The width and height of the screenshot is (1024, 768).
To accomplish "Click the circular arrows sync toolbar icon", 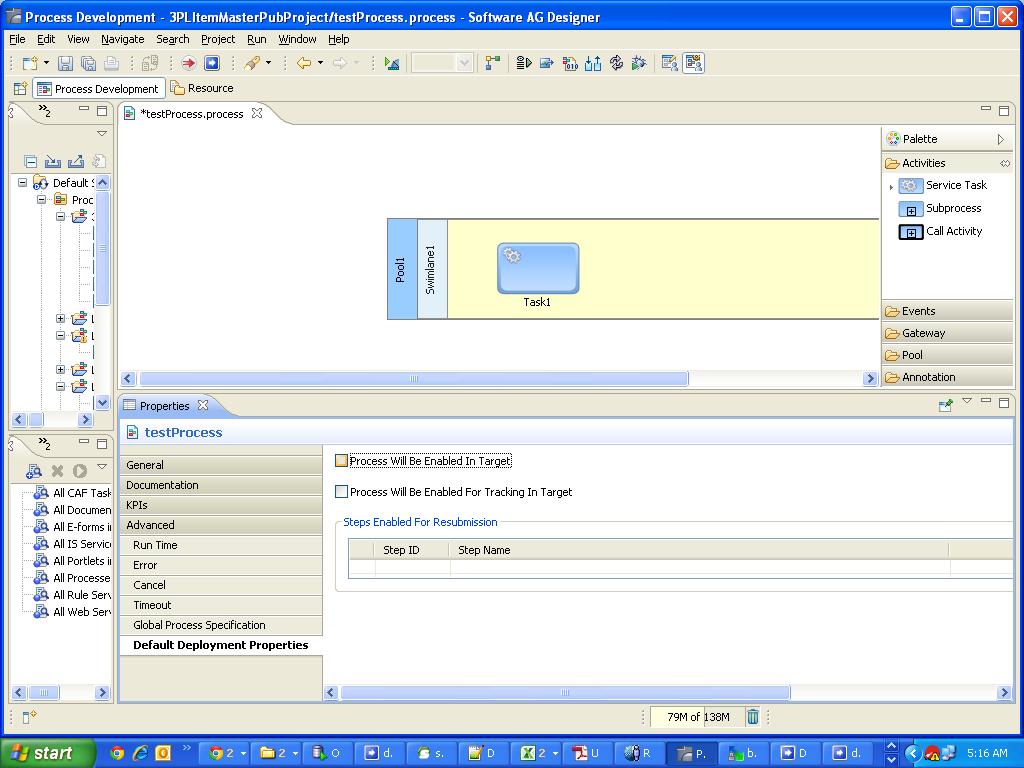I will (616, 63).
